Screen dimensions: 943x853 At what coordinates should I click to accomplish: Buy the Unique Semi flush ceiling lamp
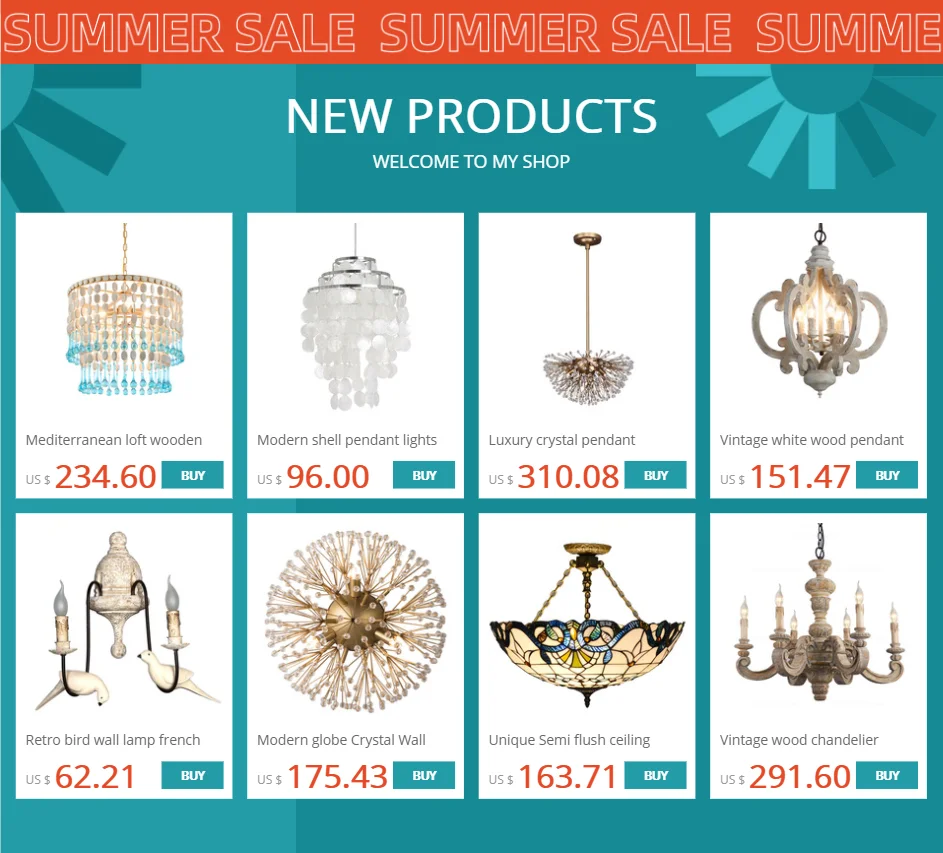656,775
